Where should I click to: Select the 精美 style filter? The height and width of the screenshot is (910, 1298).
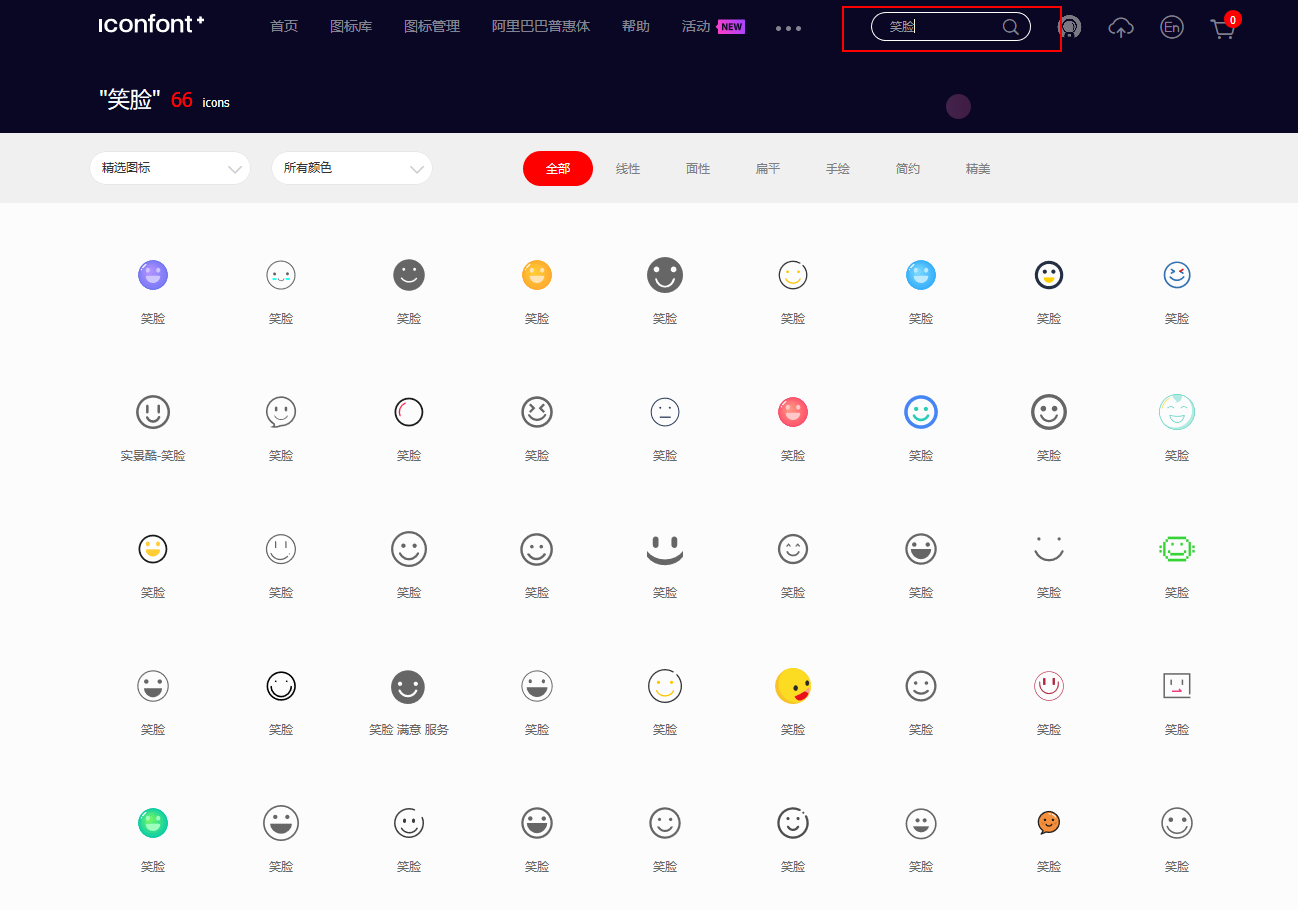click(978, 168)
